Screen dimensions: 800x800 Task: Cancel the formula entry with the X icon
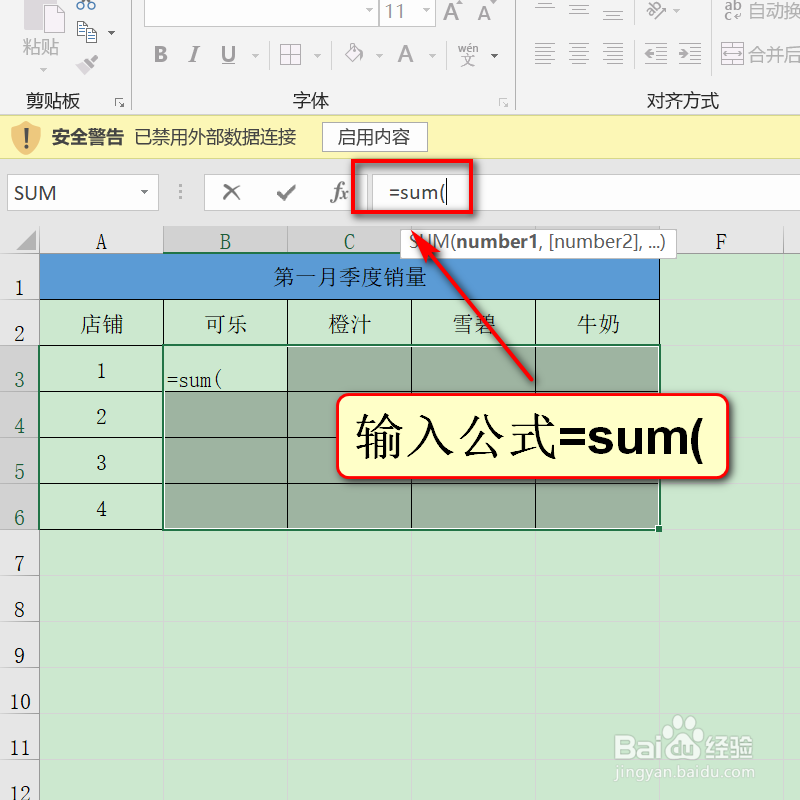(232, 192)
